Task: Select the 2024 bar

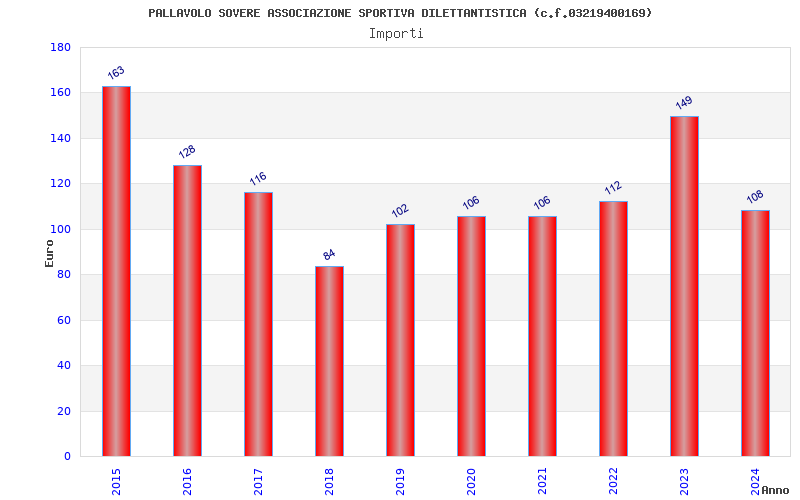Action: point(755,333)
